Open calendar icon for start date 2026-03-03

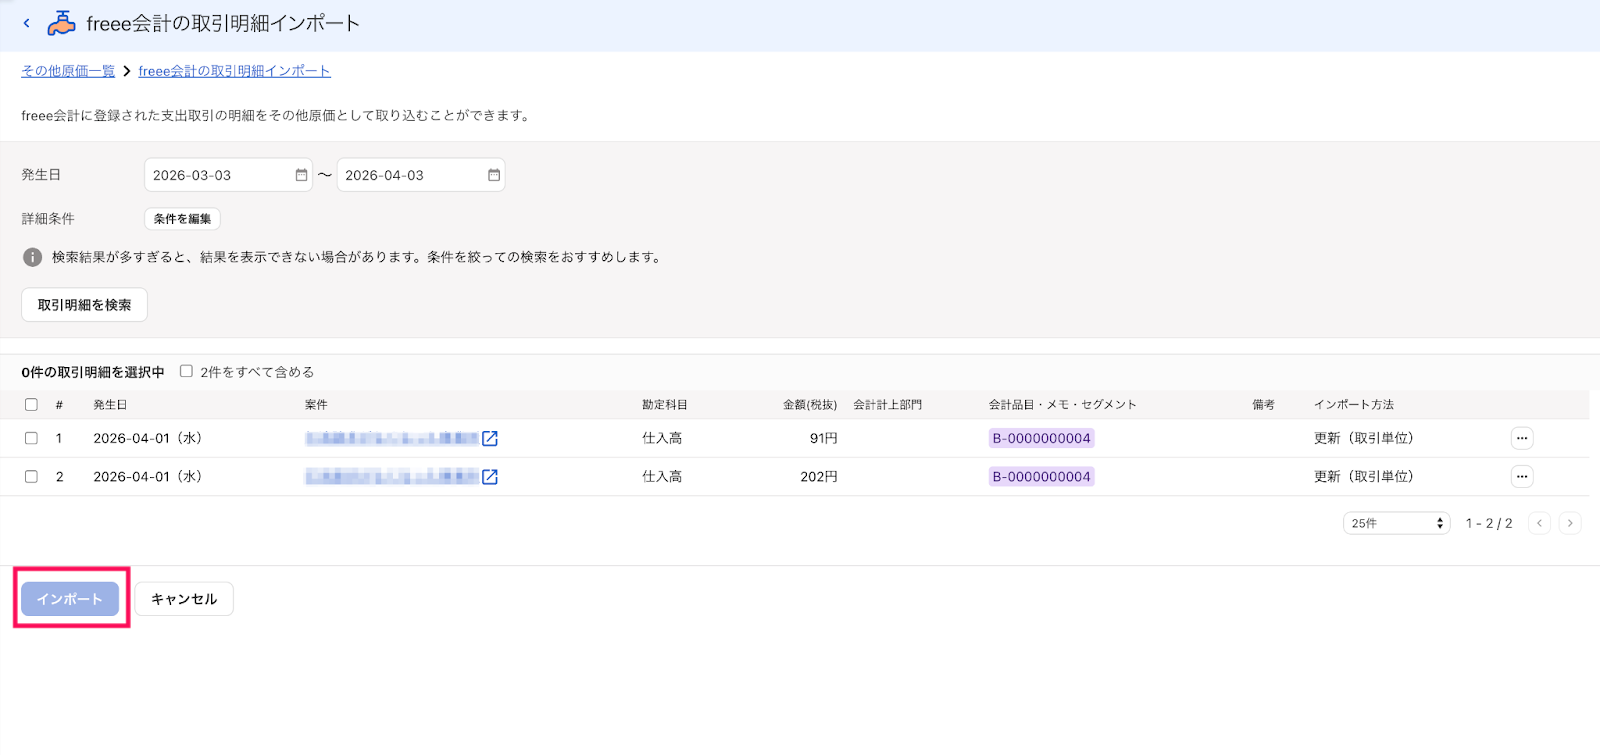point(301,175)
